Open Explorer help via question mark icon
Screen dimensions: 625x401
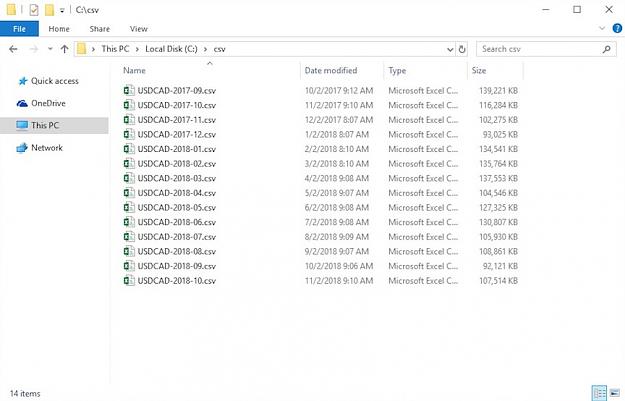[x=617, y=28]
